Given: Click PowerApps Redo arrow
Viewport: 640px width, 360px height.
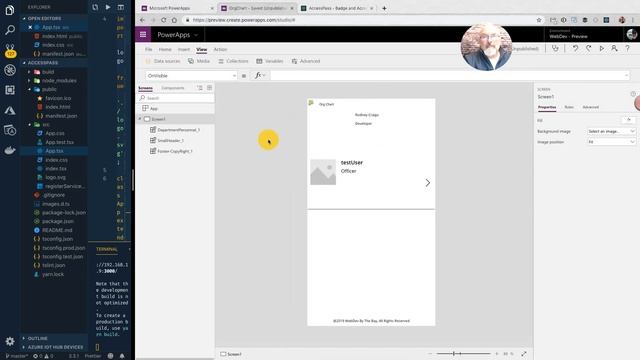Looking at the screenshot, I should click(589, 49).
